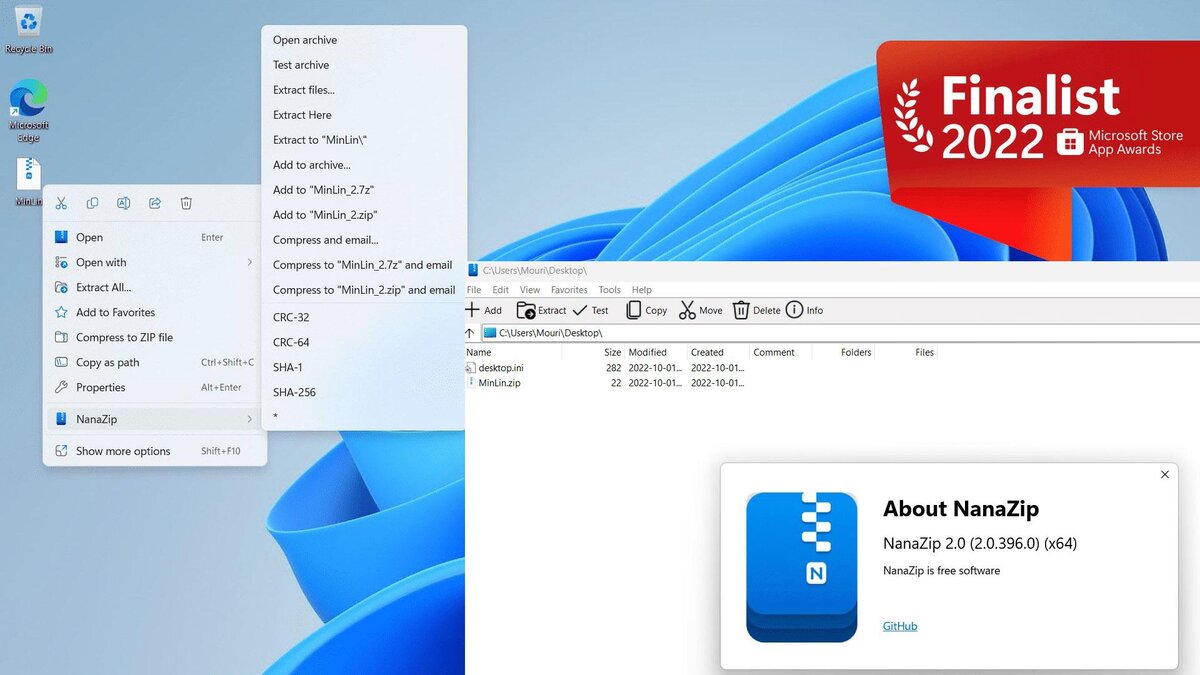
Task: Choose Compress and email...
Action: pos(364,240)
